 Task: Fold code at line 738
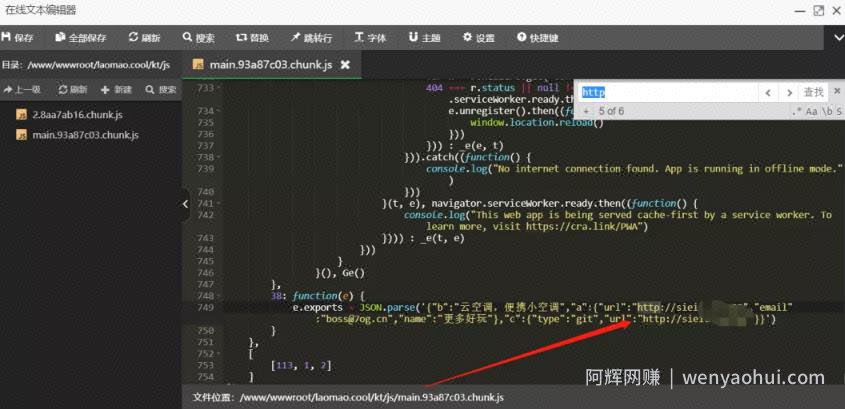(218, 157)
